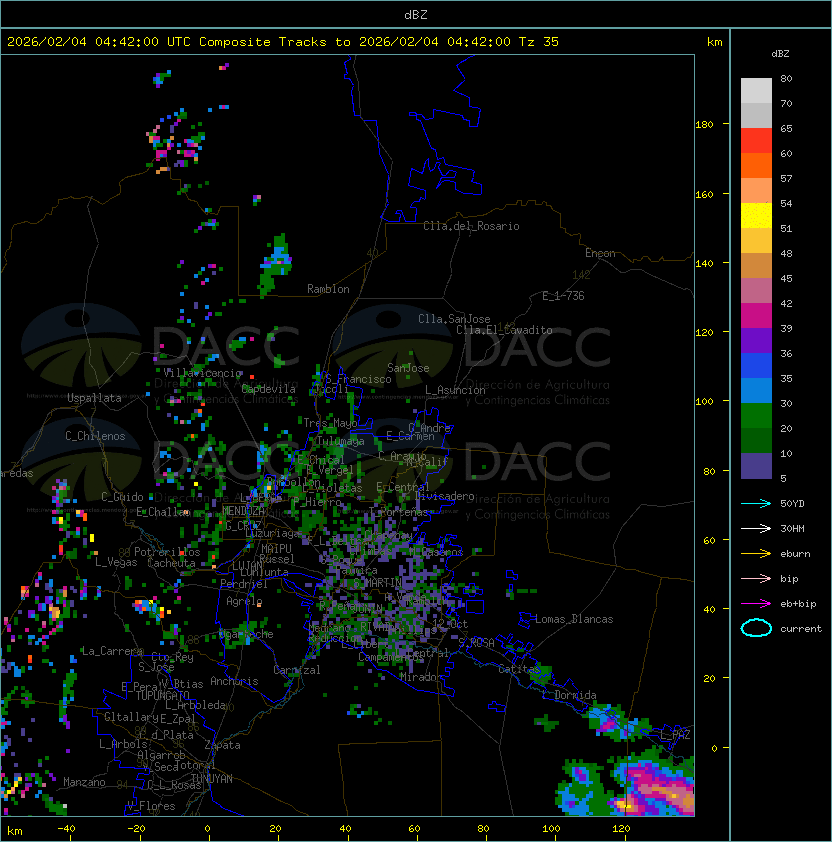Click the Ramblon place label
Viewport: 832px width, 842px height.
click(x=328, y=289)
